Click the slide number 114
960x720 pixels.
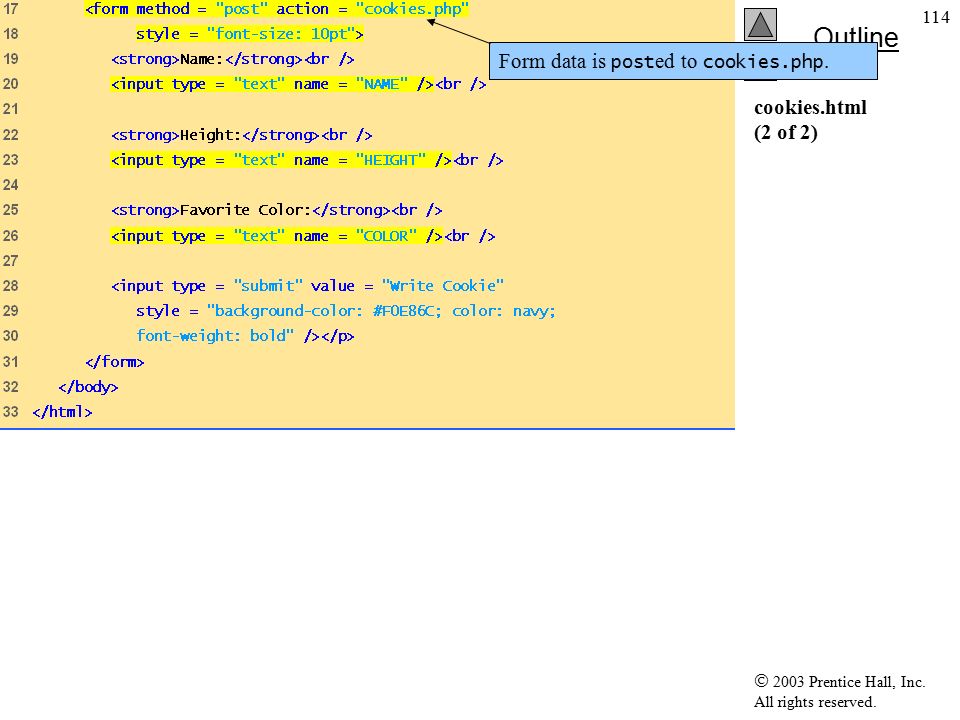[x=936, y=17]
